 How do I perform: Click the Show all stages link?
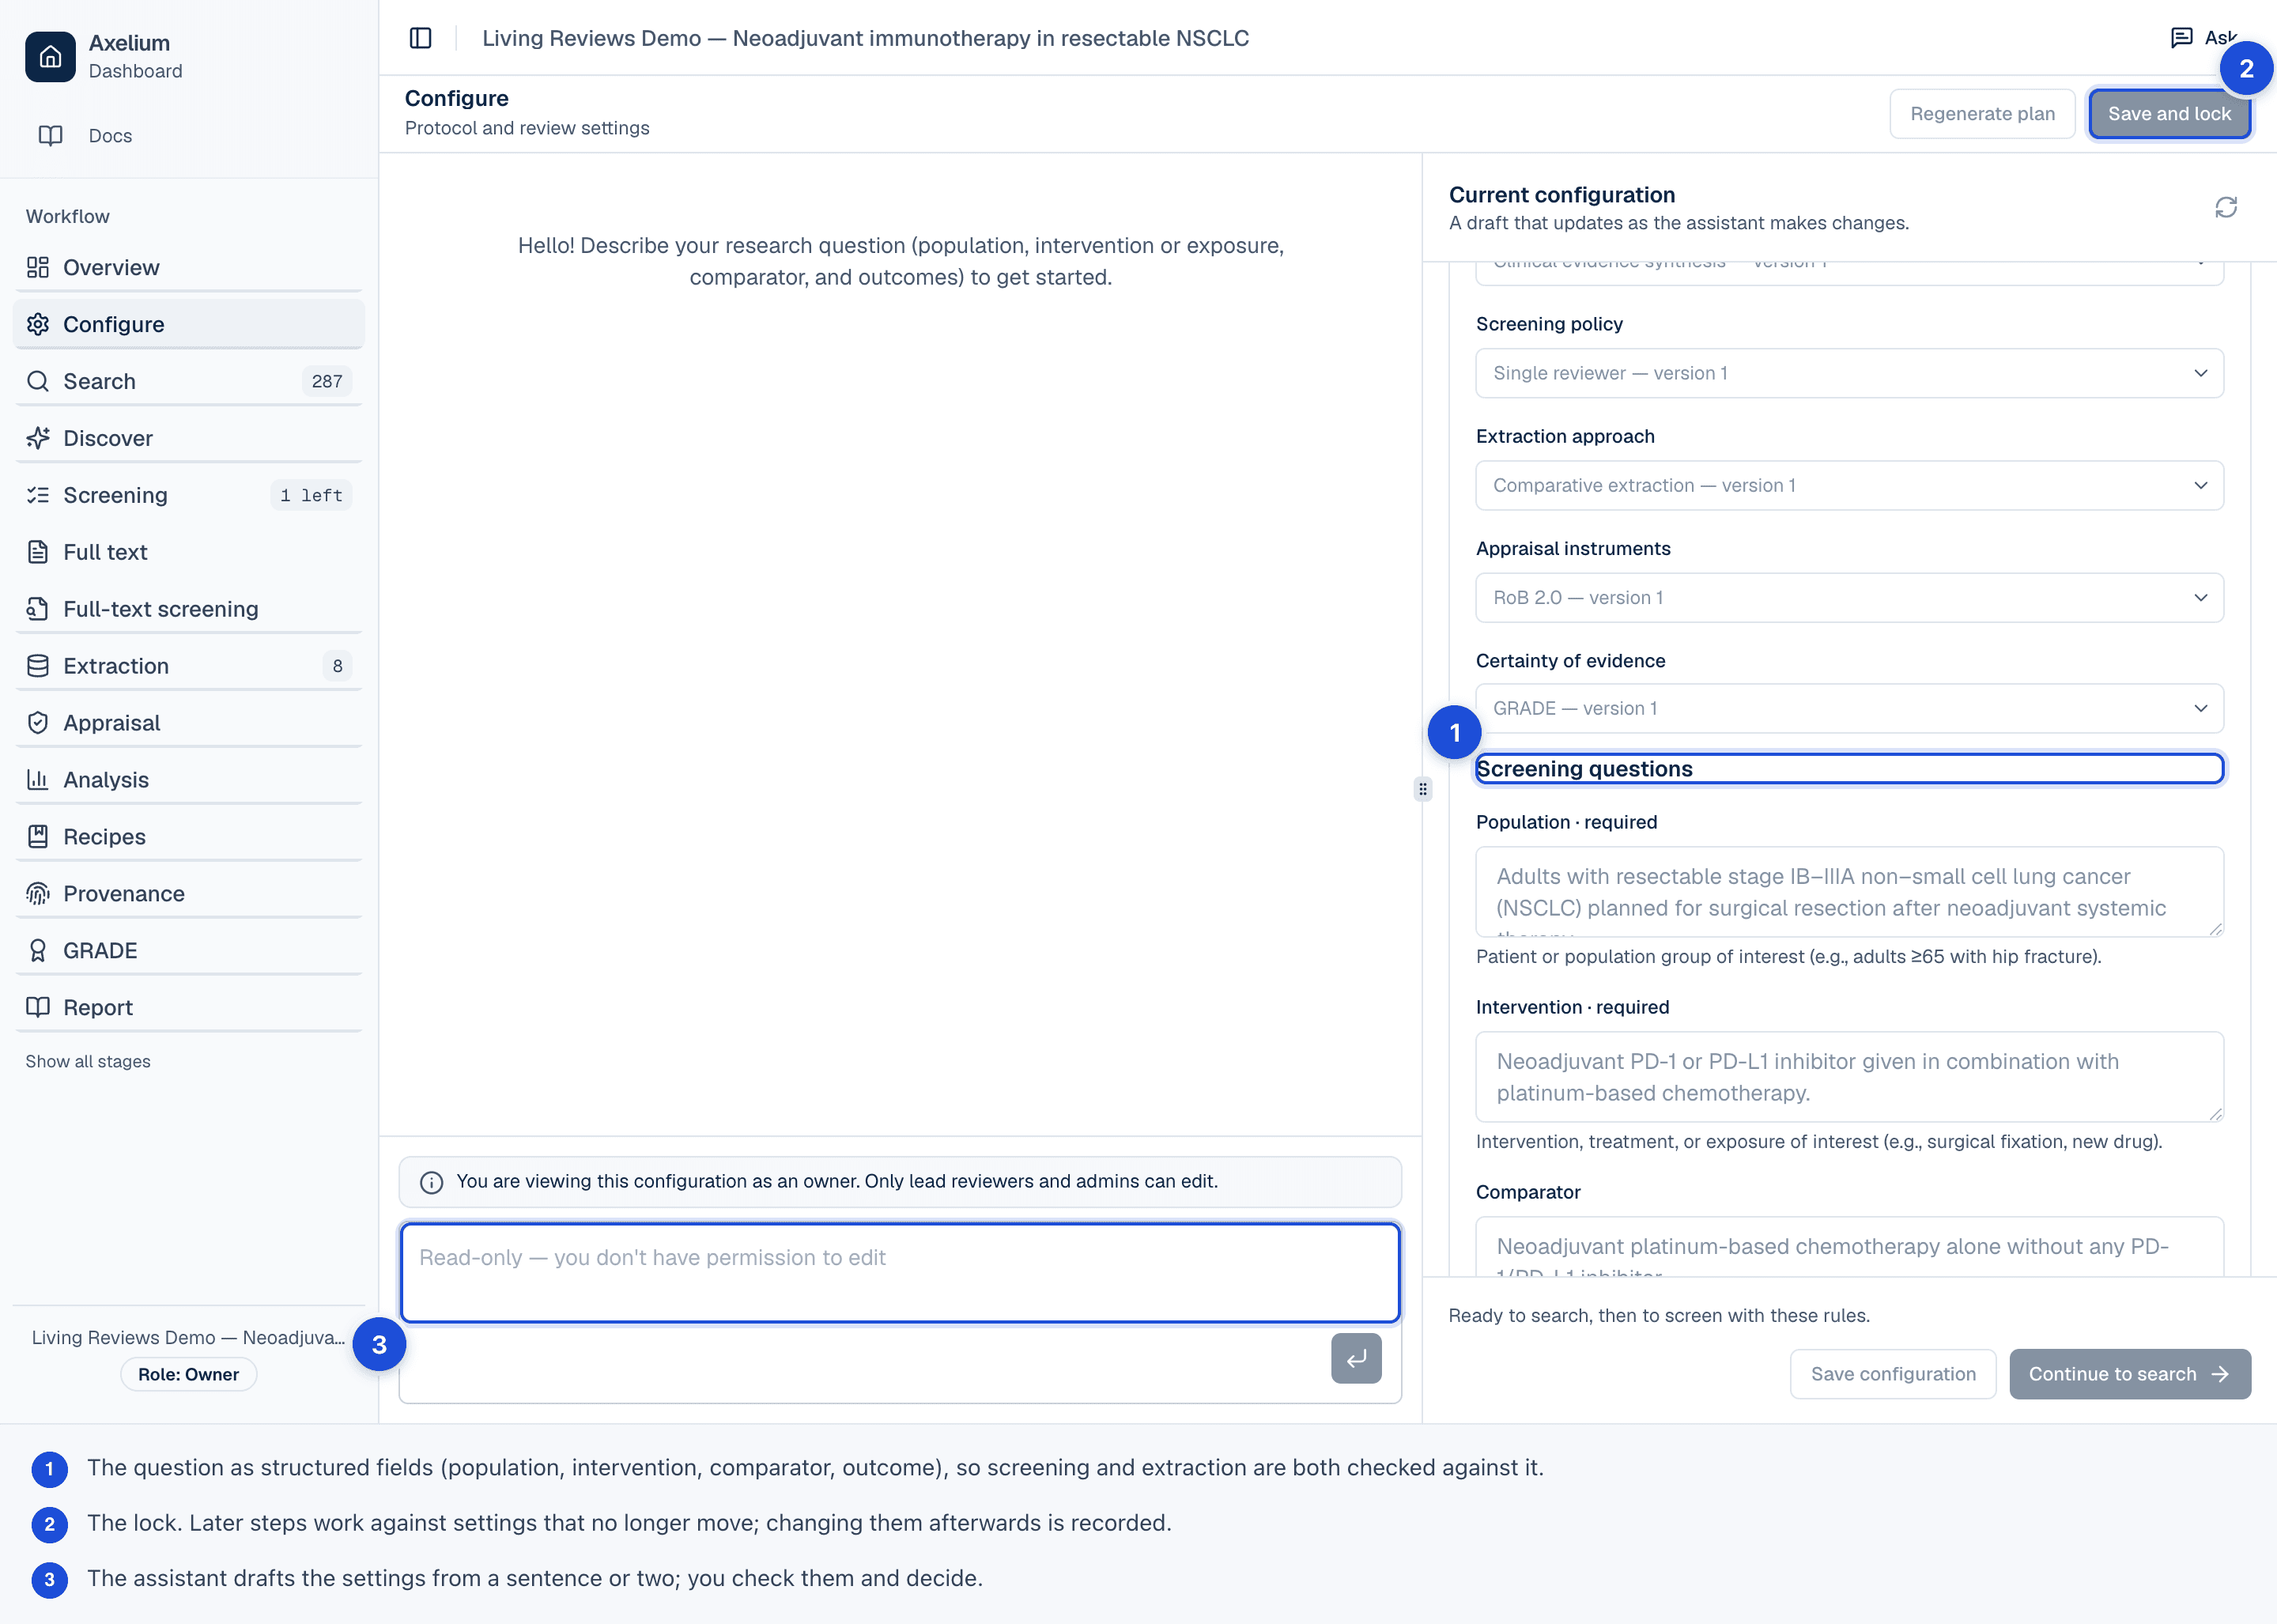click(88, 1061)
